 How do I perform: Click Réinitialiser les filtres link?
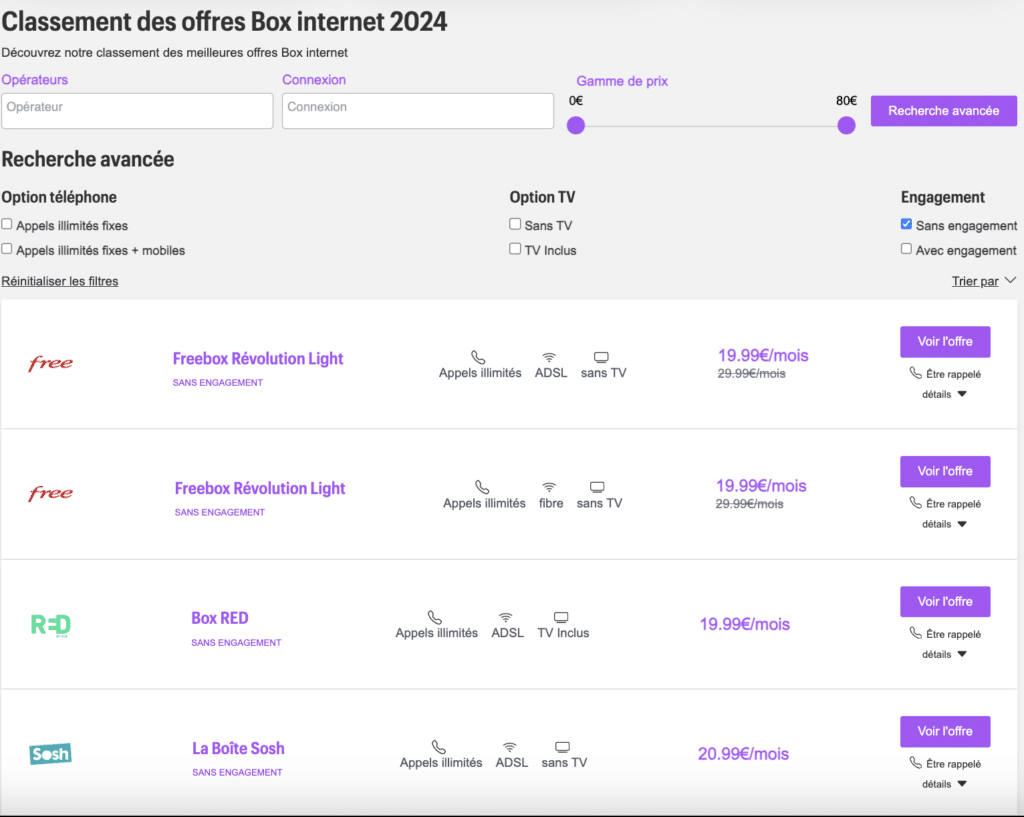[60, 281]
